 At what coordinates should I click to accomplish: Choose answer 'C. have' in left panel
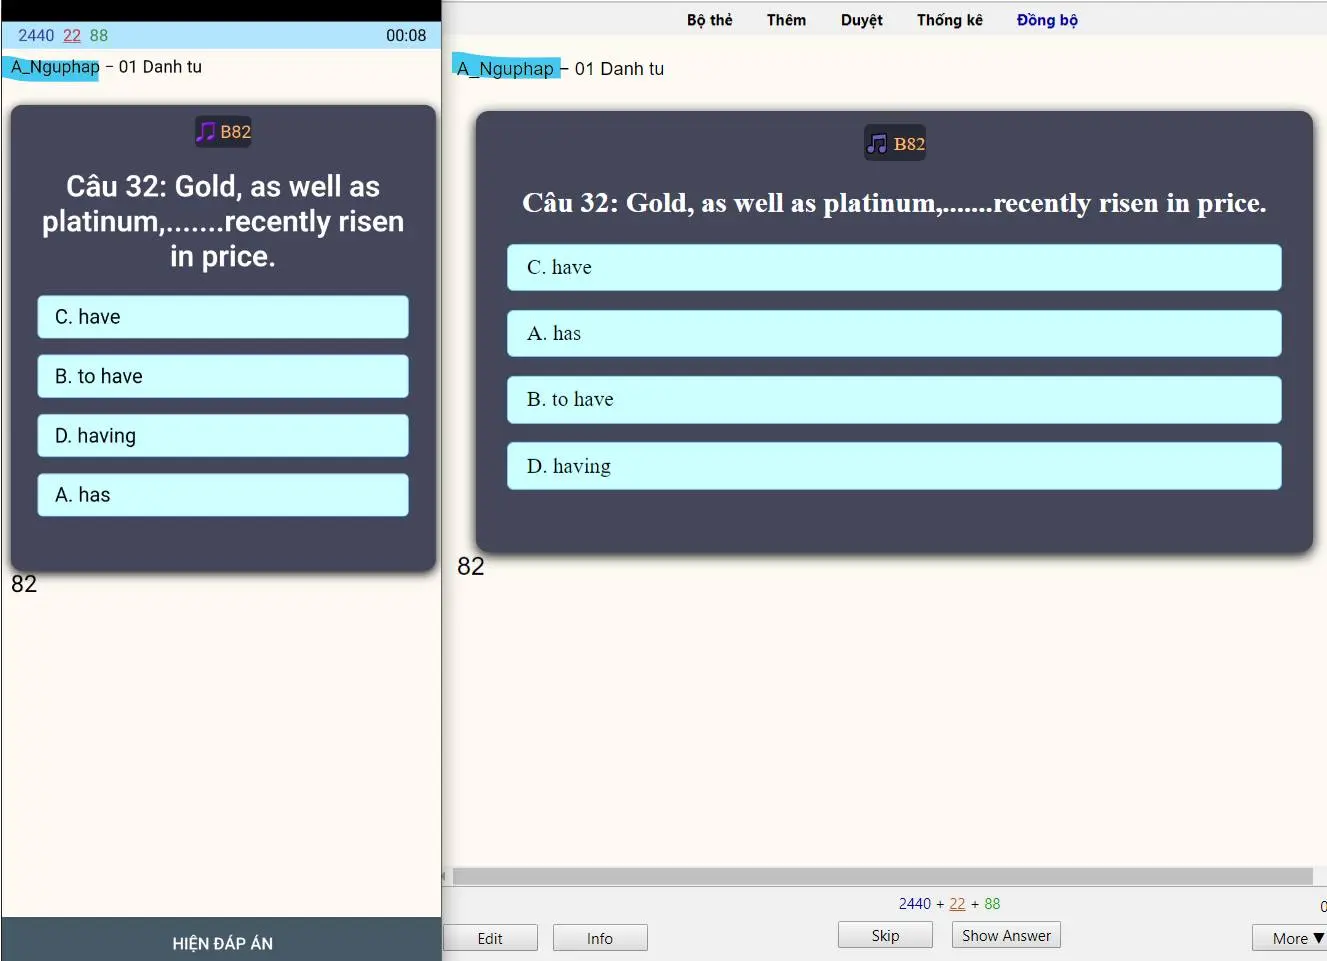click(223, 317)
